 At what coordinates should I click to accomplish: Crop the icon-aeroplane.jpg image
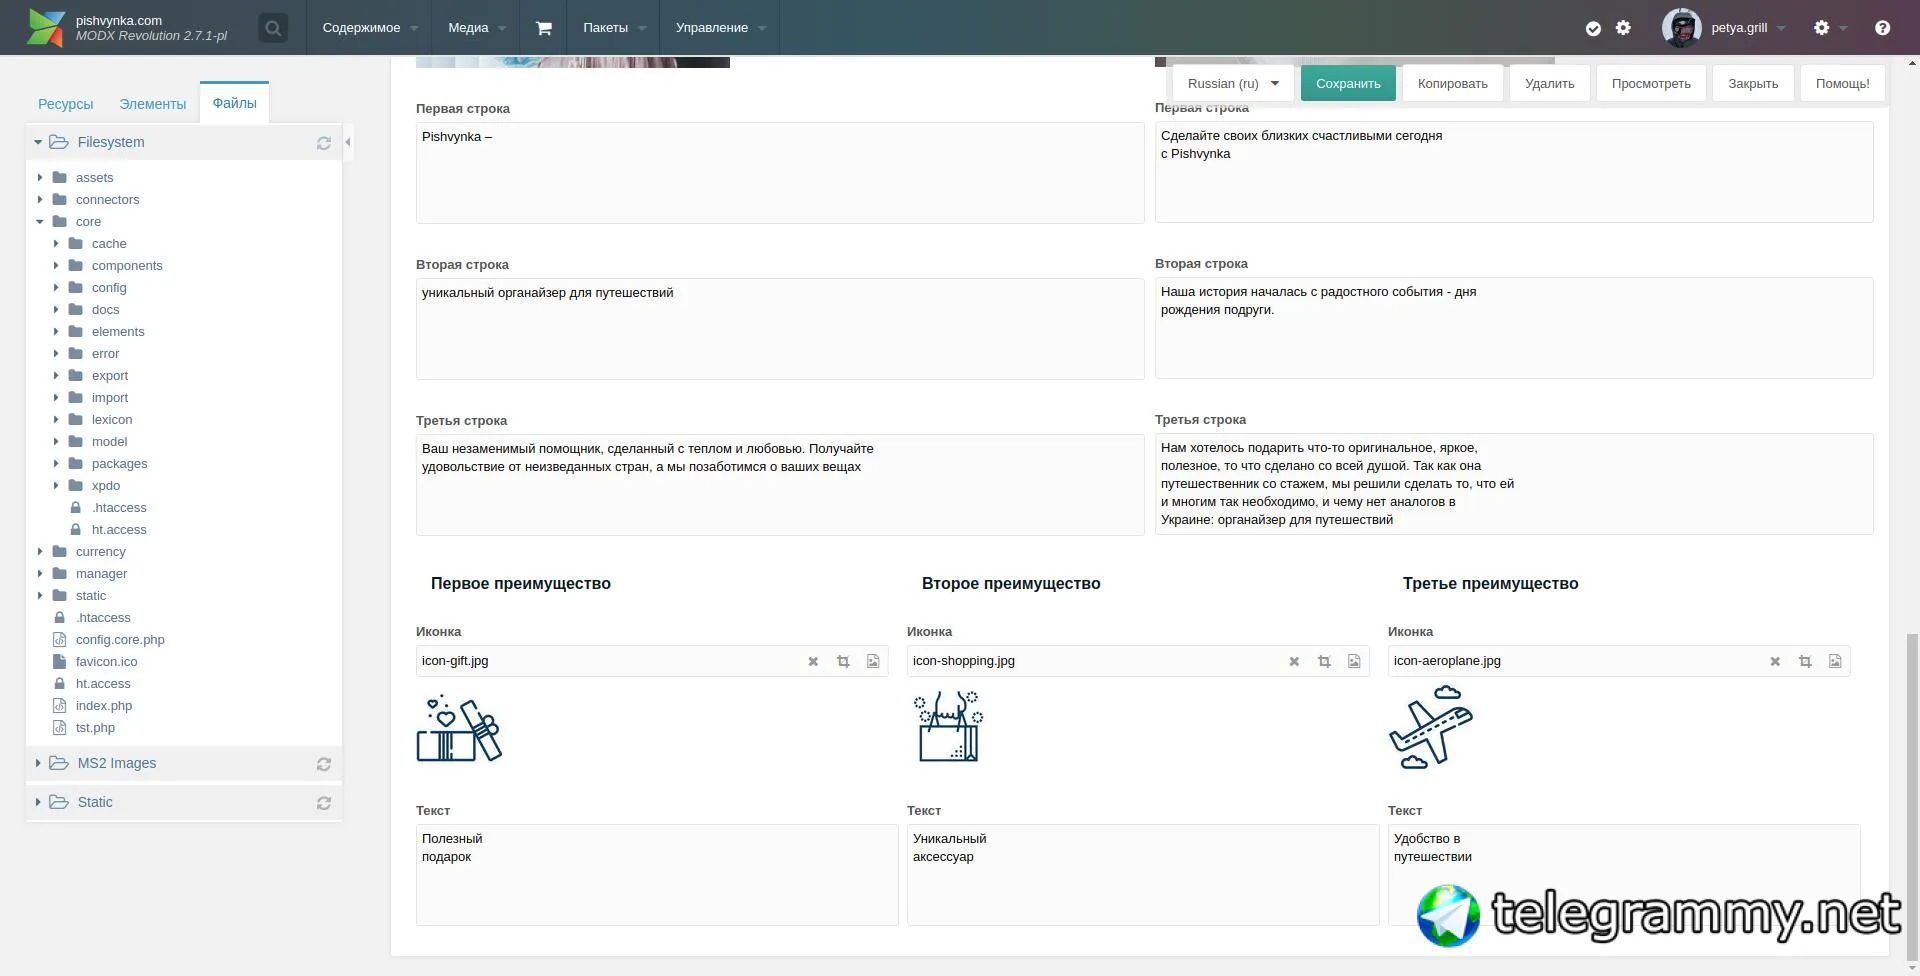(1805, 661)
